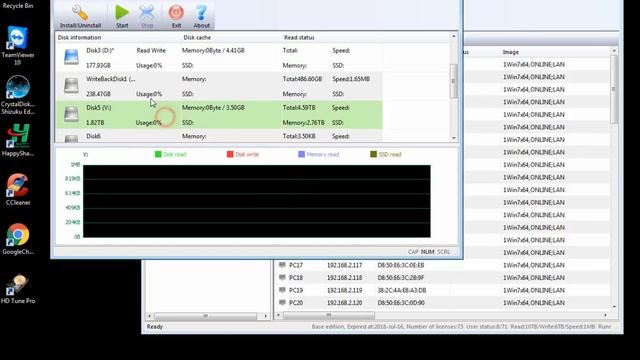Click MAC address 38:2C:4A:E8:A3:DB
The height and width of the screenshot is (360, 640).
pos(402,290)
